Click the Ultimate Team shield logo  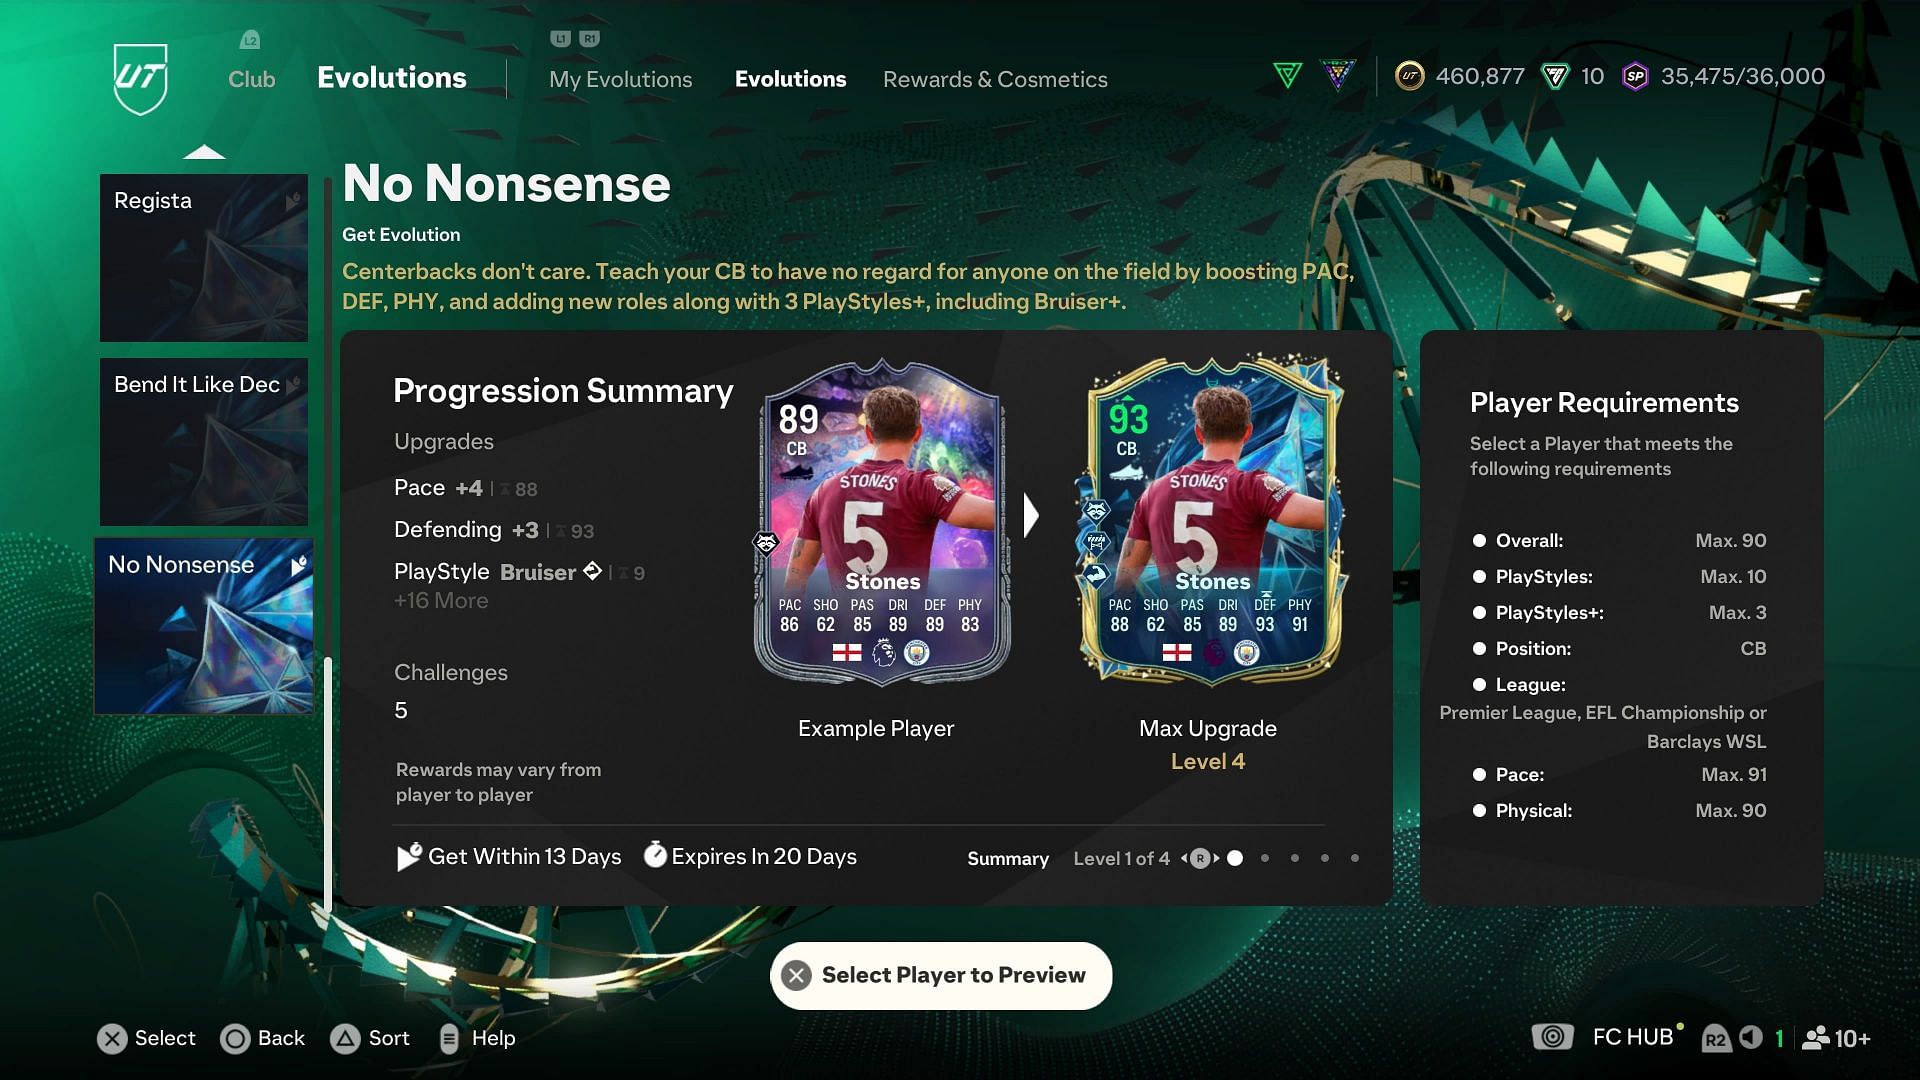140,78
